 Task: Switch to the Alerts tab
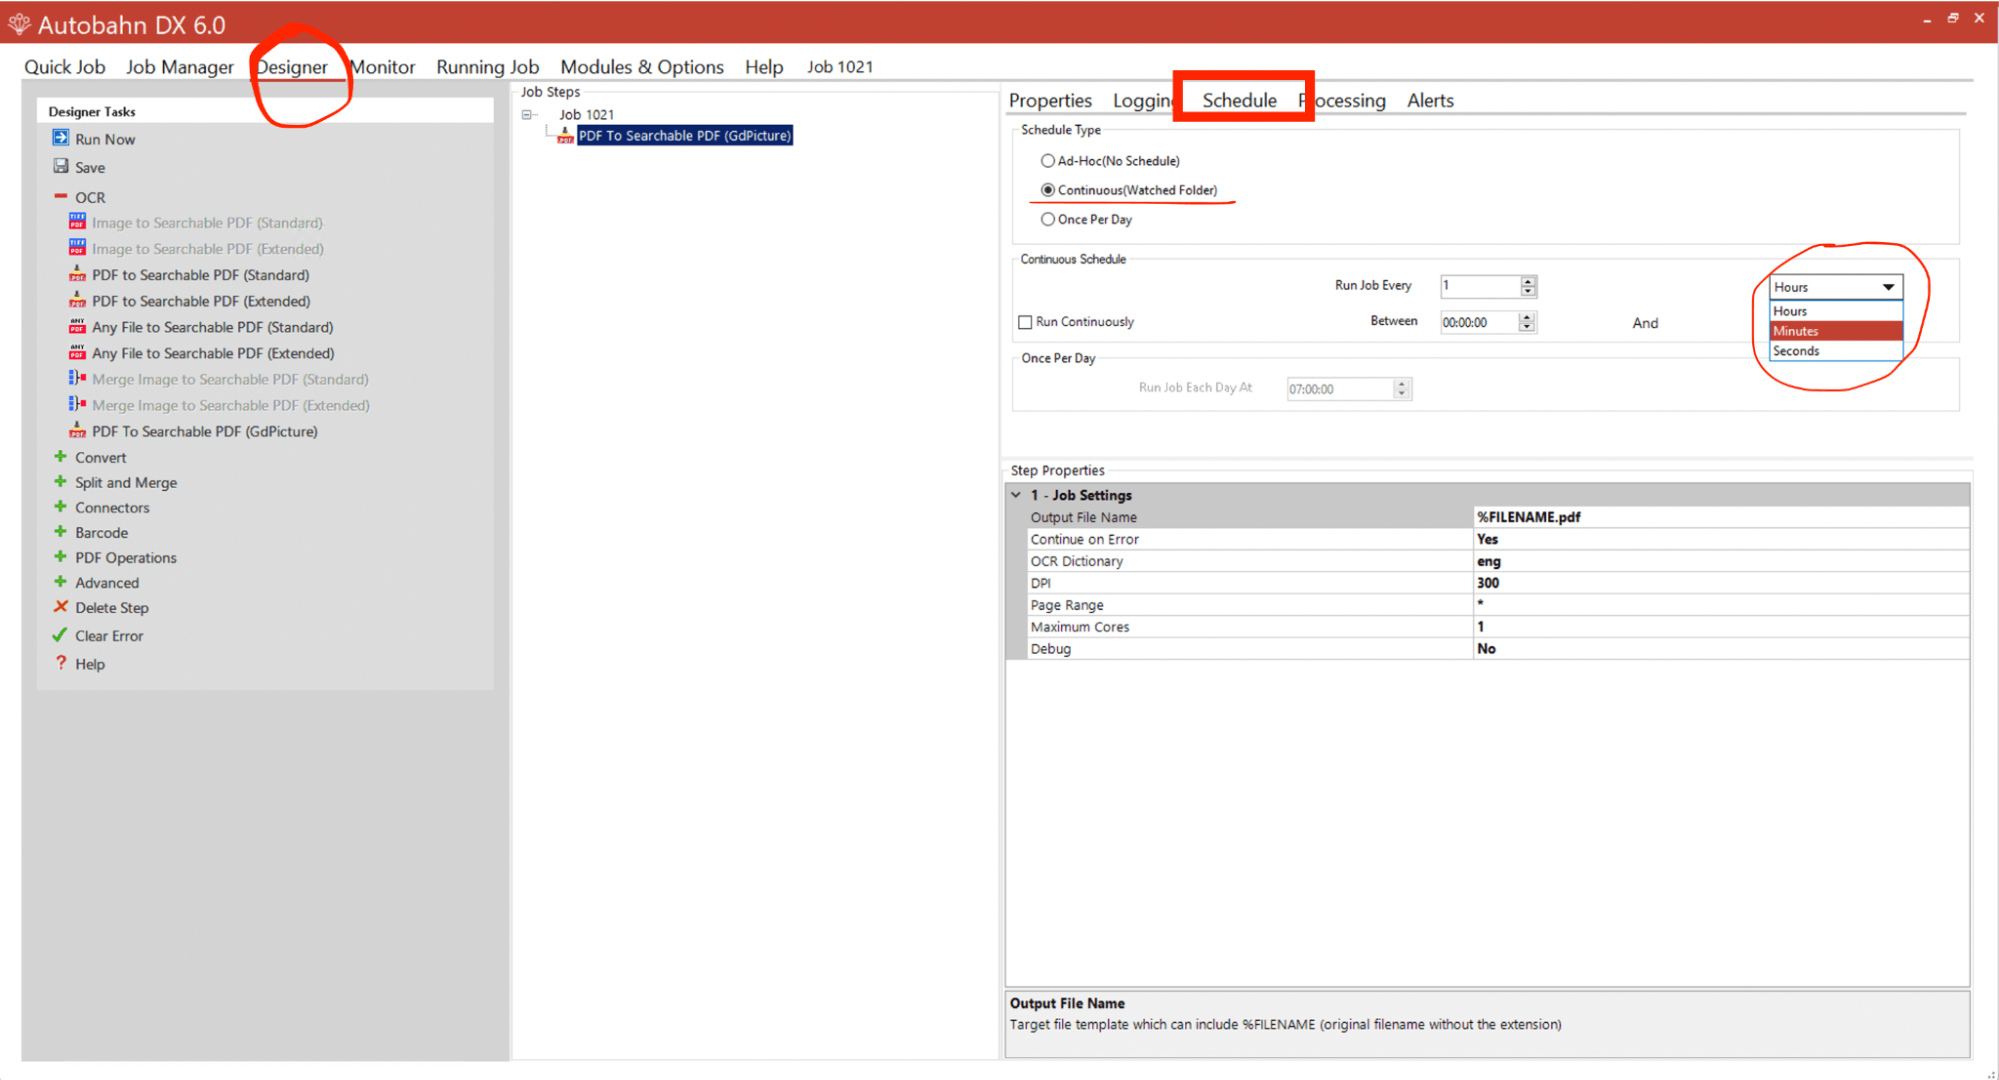point(1430,100)
